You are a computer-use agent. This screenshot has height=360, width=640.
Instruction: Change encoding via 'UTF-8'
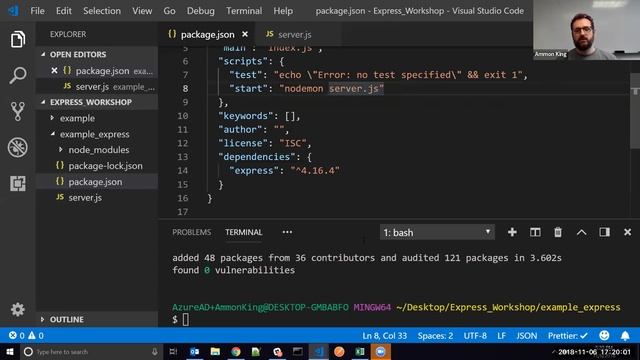[475, 336]
